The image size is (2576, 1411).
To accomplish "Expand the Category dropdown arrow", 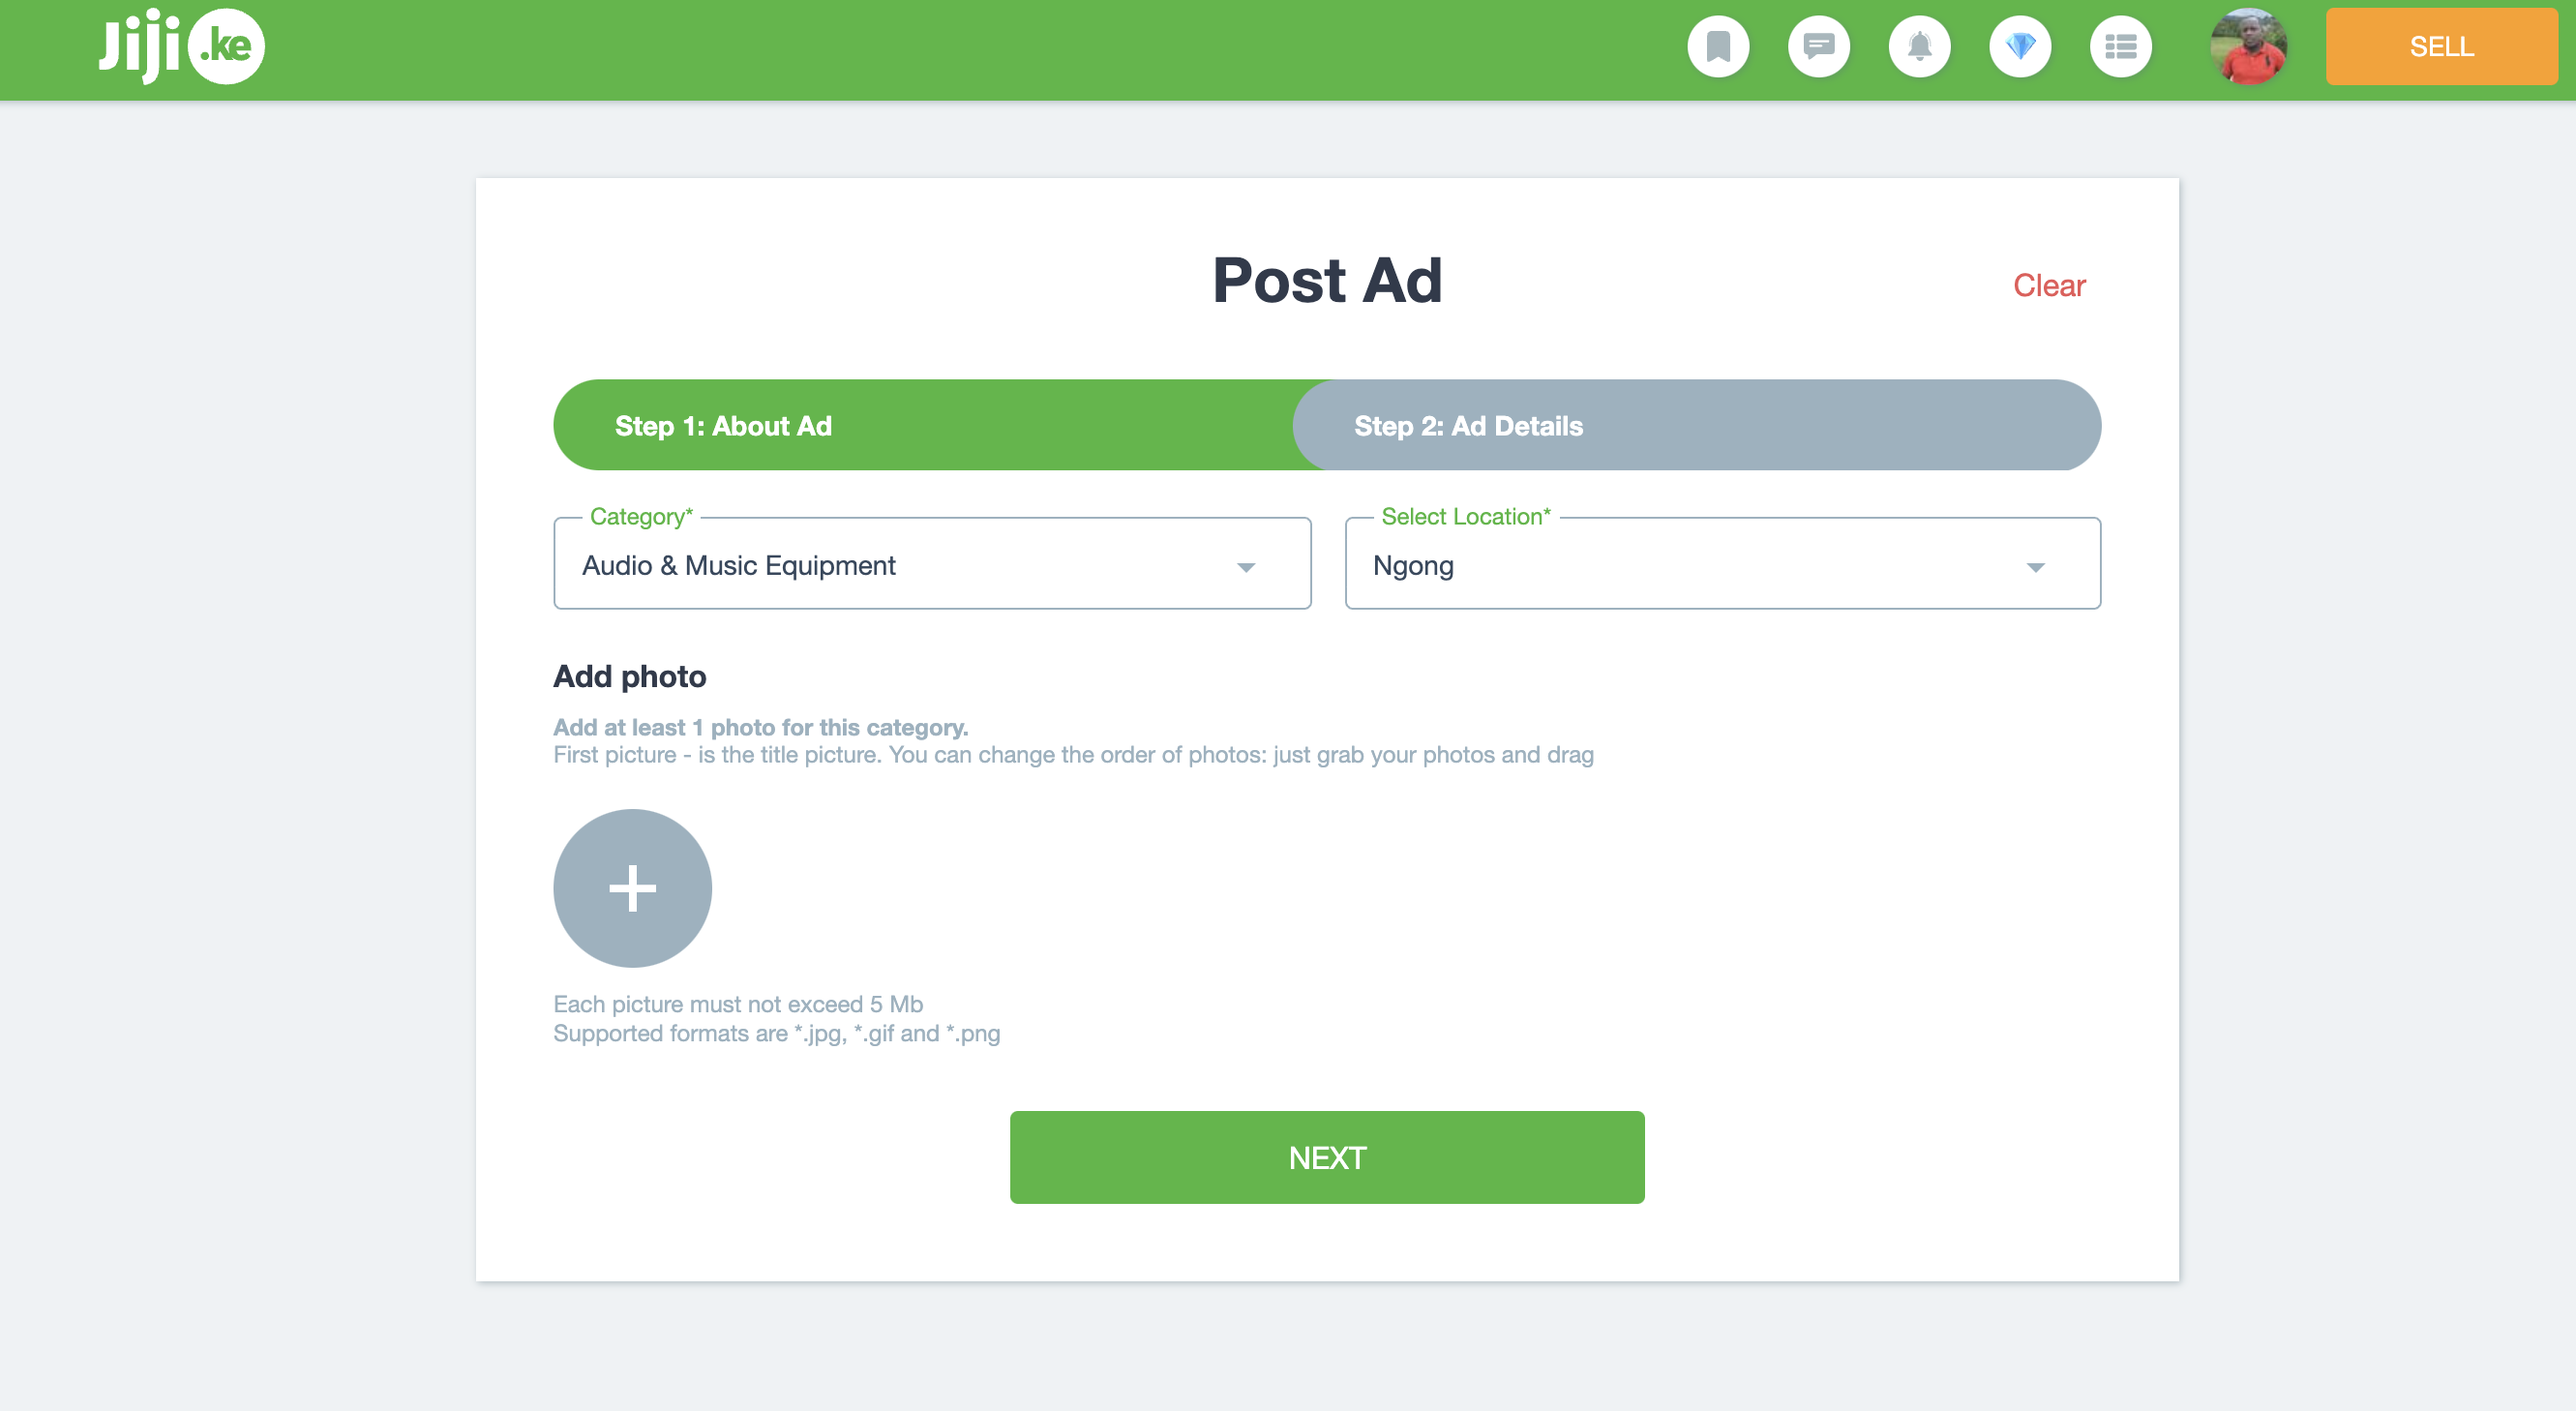I will tap(1246, 567).
